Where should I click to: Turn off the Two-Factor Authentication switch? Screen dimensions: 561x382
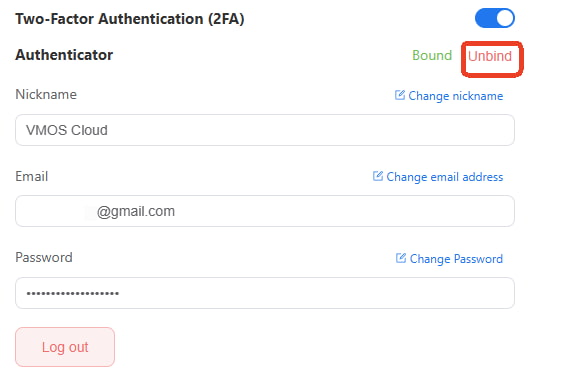point(495,18)
